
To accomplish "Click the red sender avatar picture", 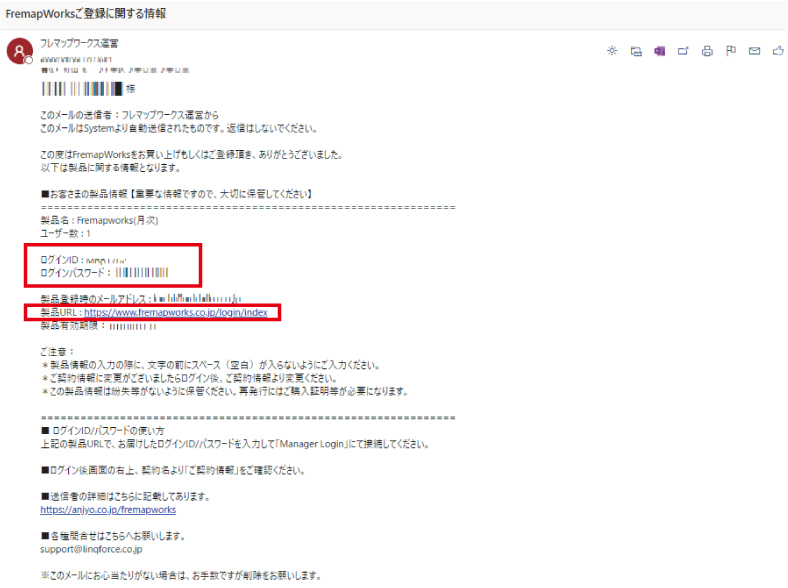I will 19,52.
